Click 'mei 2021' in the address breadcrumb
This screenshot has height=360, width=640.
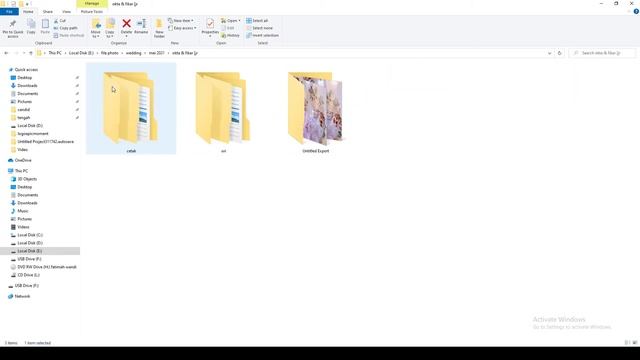pyautogui.click(x=157, y=53)
